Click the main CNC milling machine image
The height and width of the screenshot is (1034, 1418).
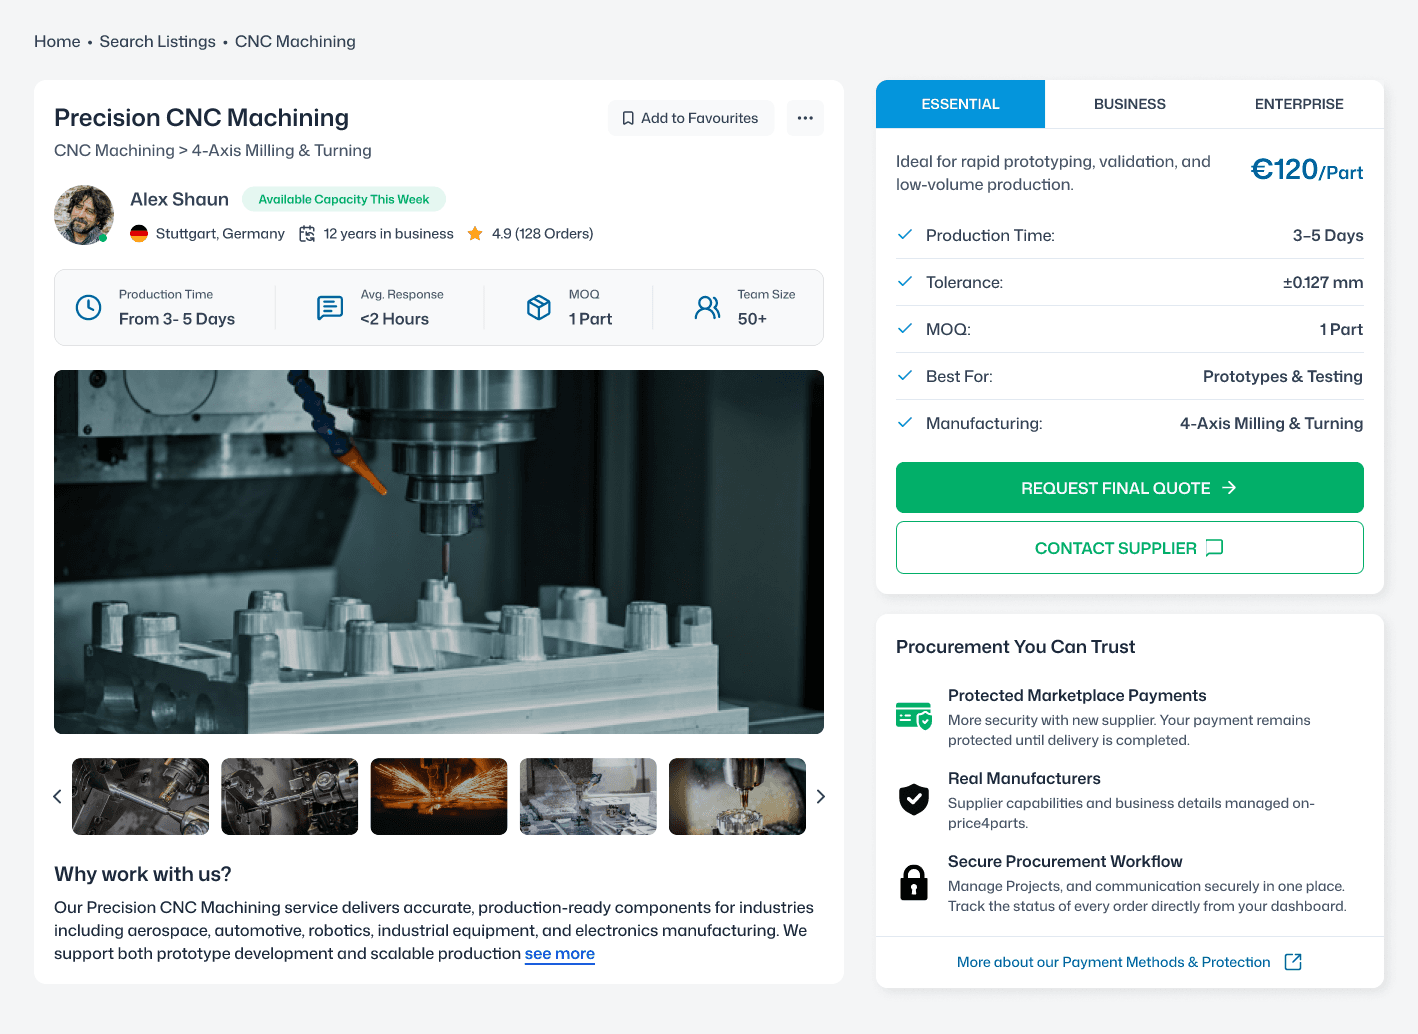(439, 552)
